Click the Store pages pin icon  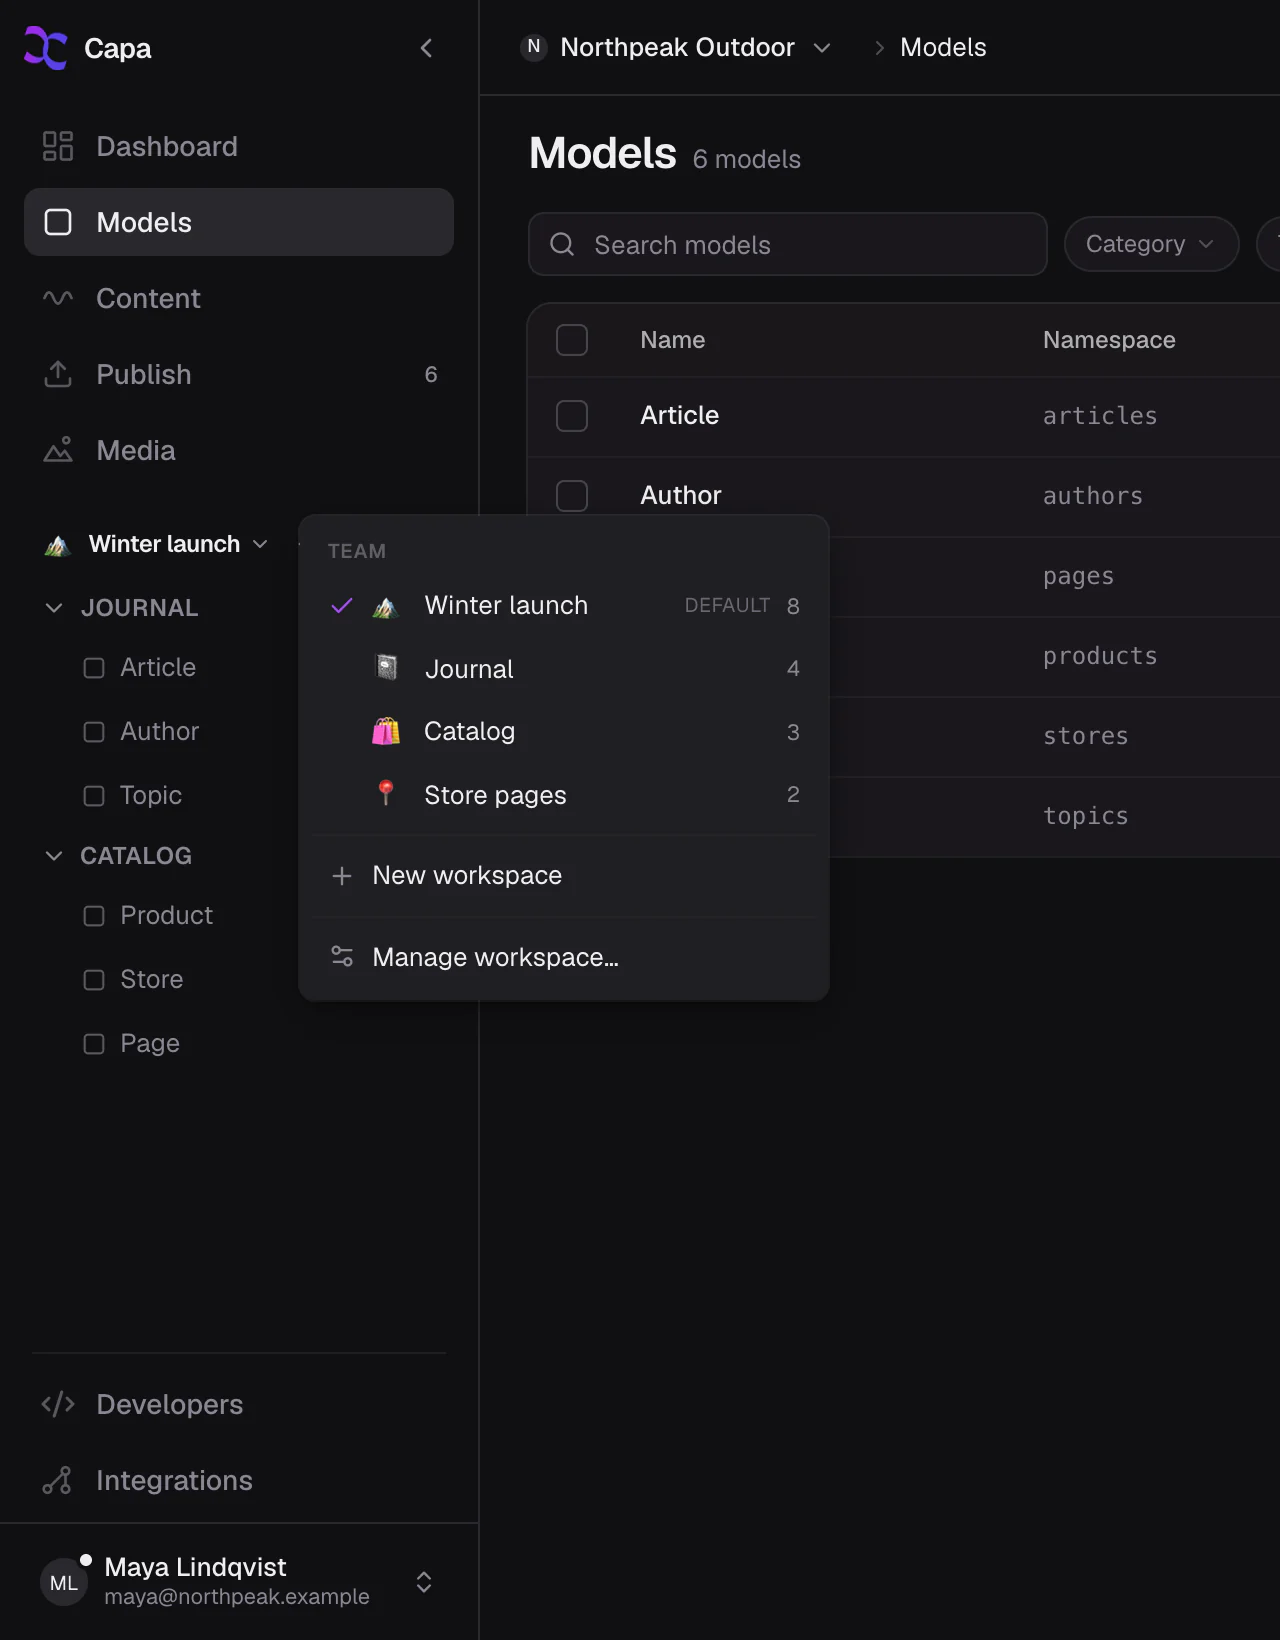pyautogui.click(x=386, y=793)
